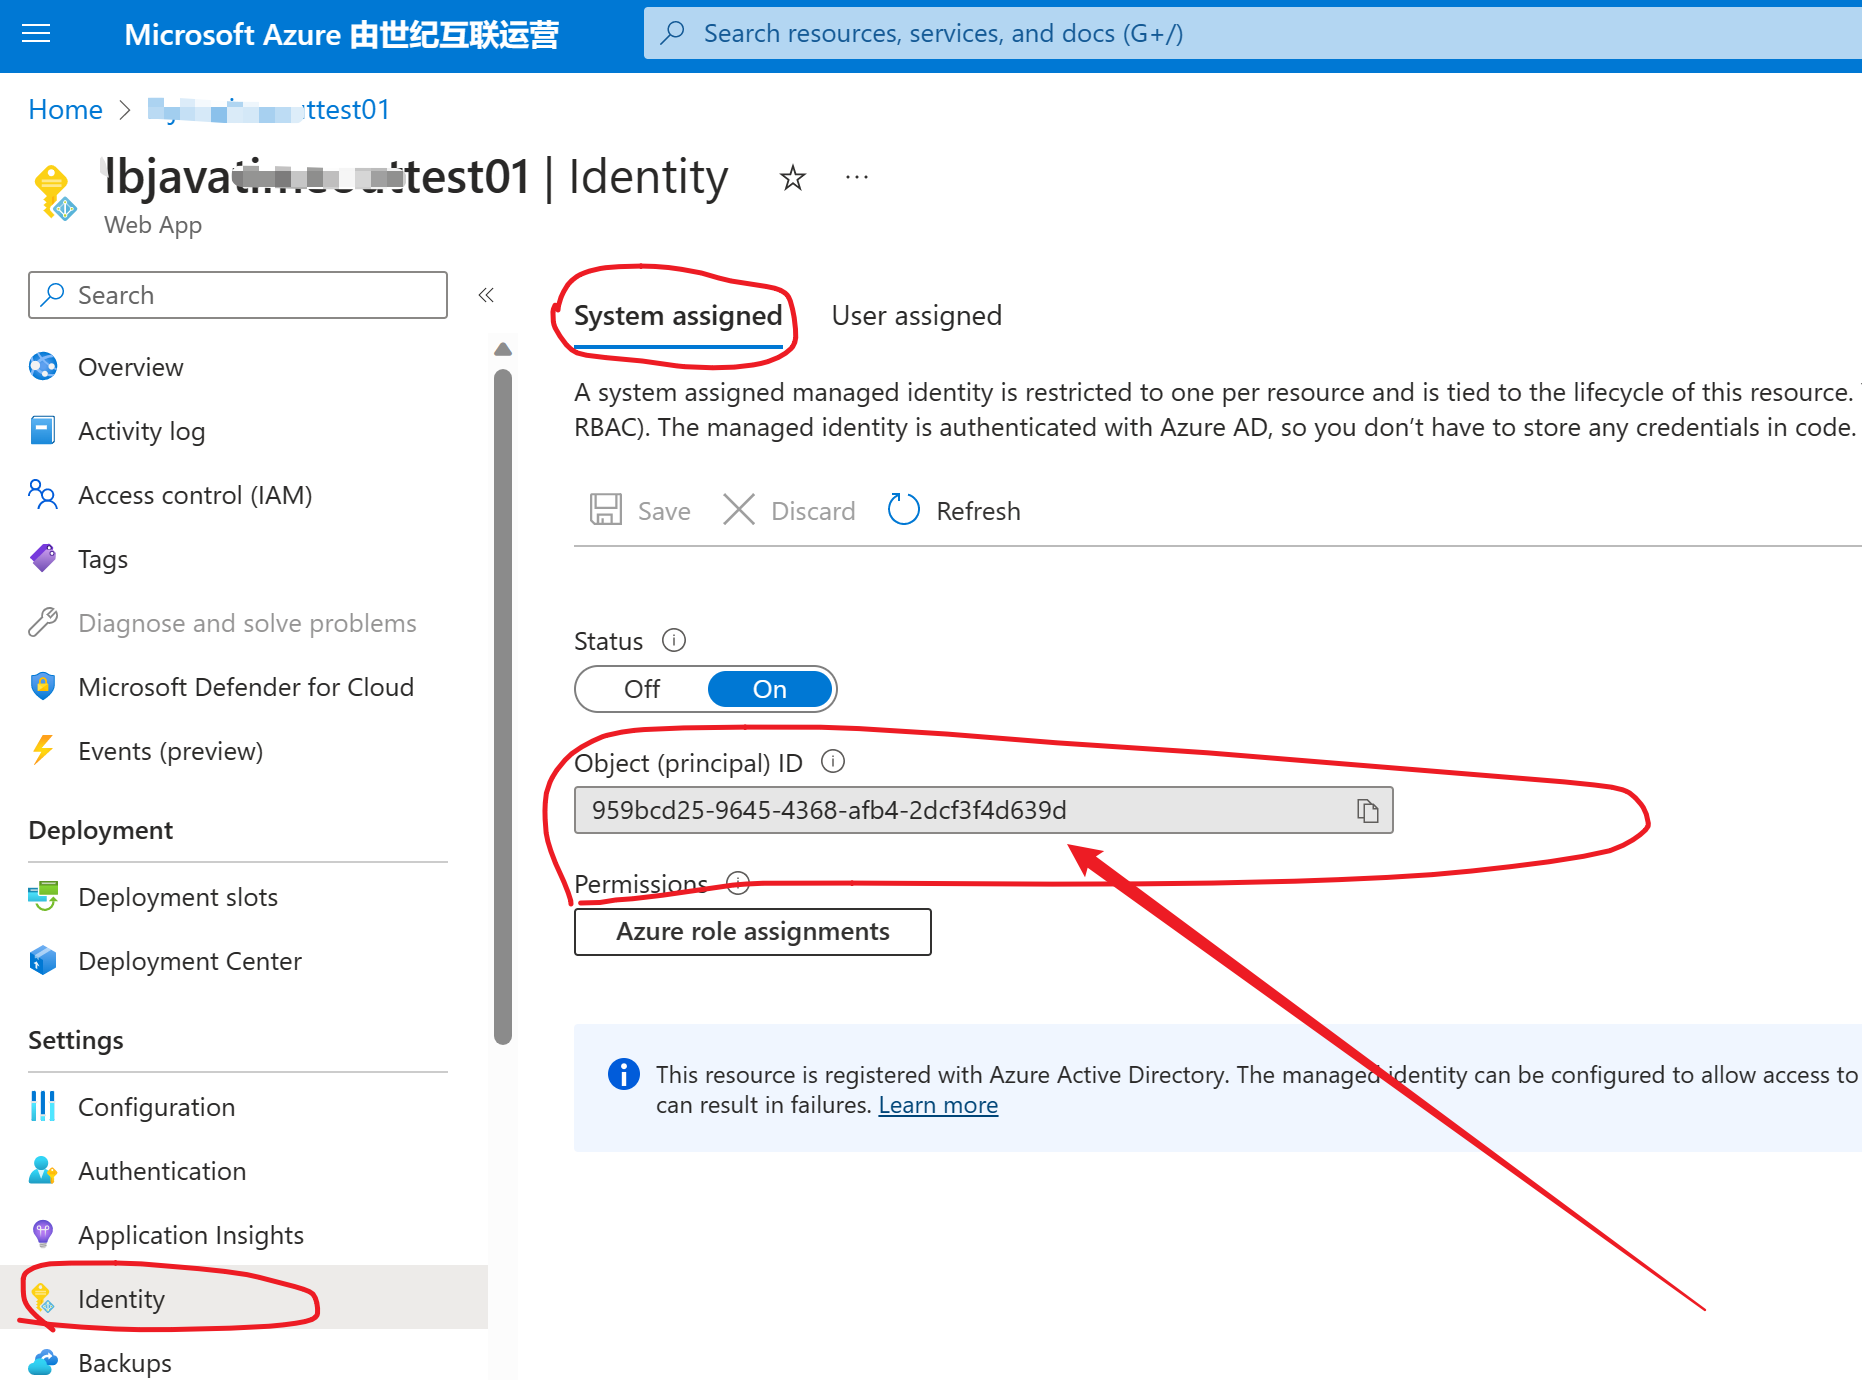
Task: Click the Status info icon
Action: [x=674, y=640]
